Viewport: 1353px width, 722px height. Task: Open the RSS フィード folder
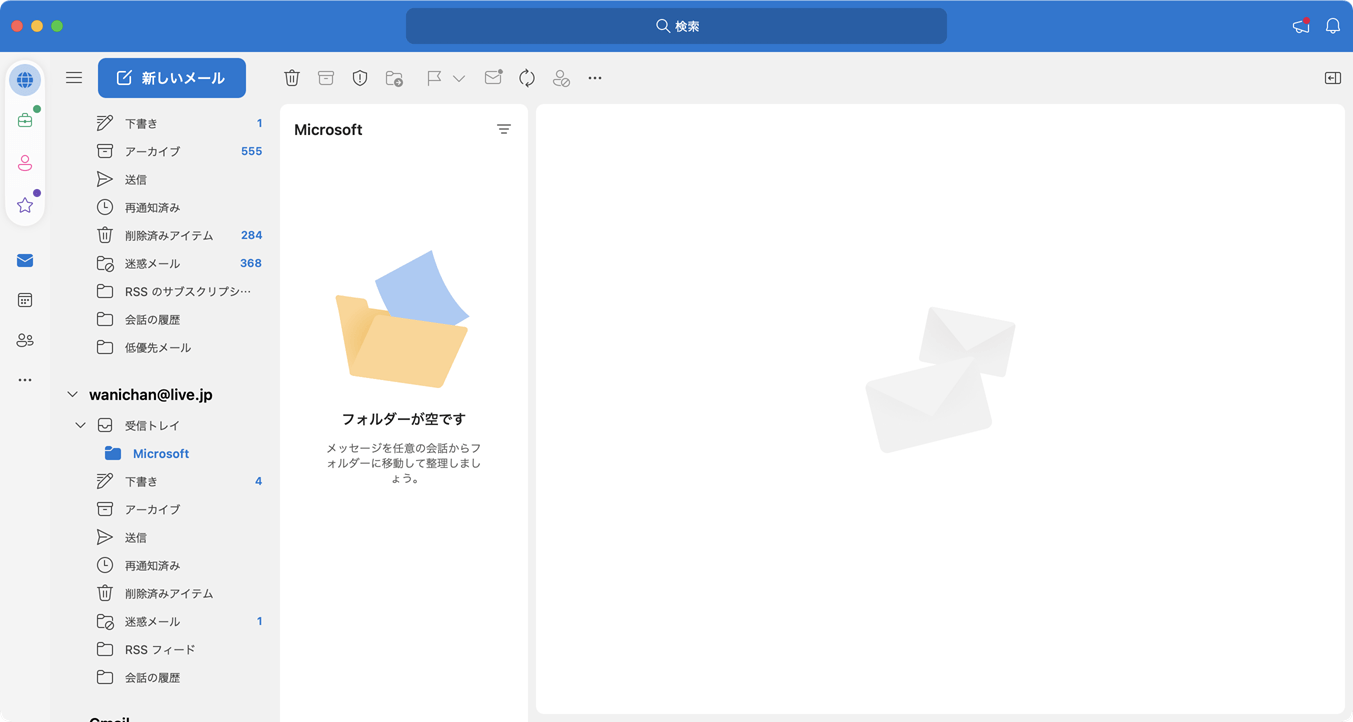pyautogui.click(x=168, y=649)
